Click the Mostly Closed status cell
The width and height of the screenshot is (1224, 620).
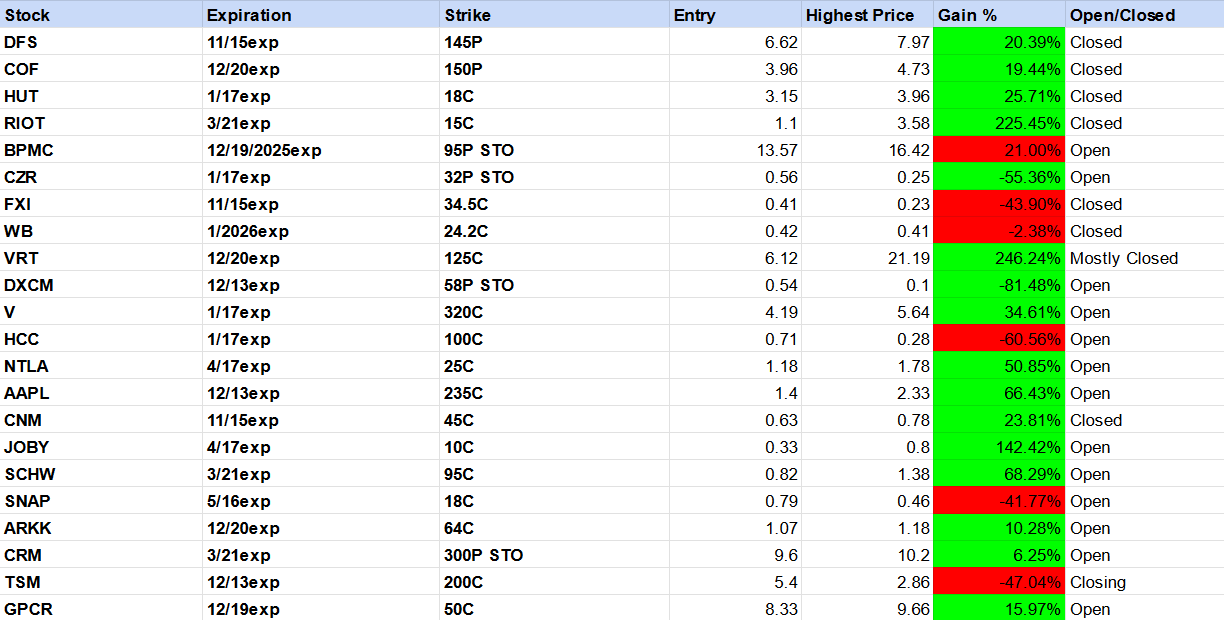(1145, 258)
